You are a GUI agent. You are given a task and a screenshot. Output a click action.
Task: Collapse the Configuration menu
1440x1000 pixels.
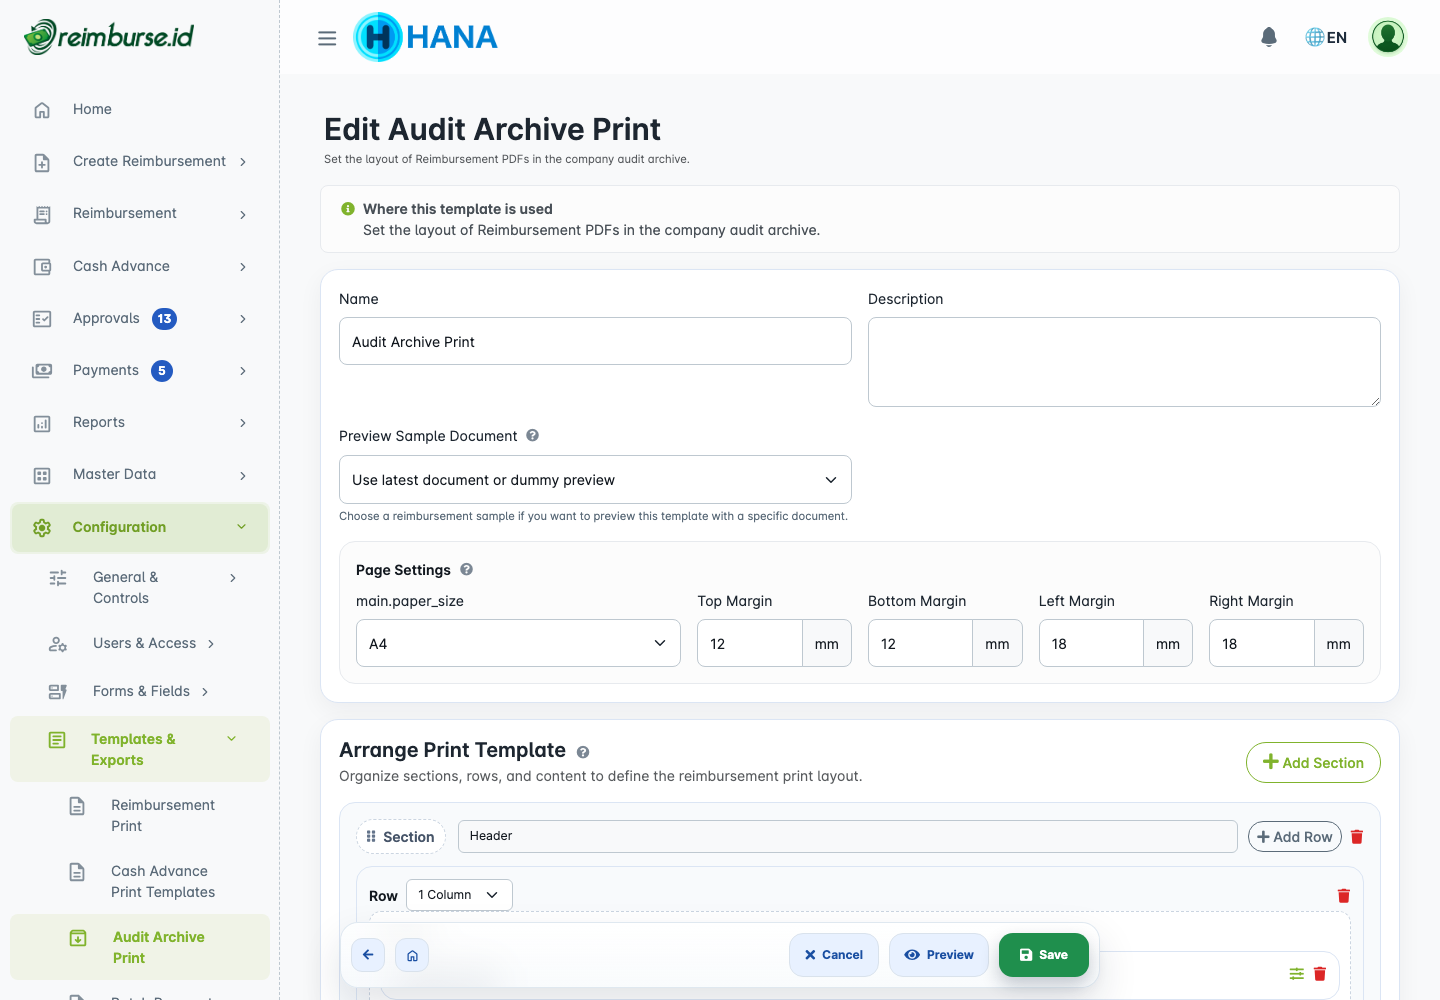(140, 527)
